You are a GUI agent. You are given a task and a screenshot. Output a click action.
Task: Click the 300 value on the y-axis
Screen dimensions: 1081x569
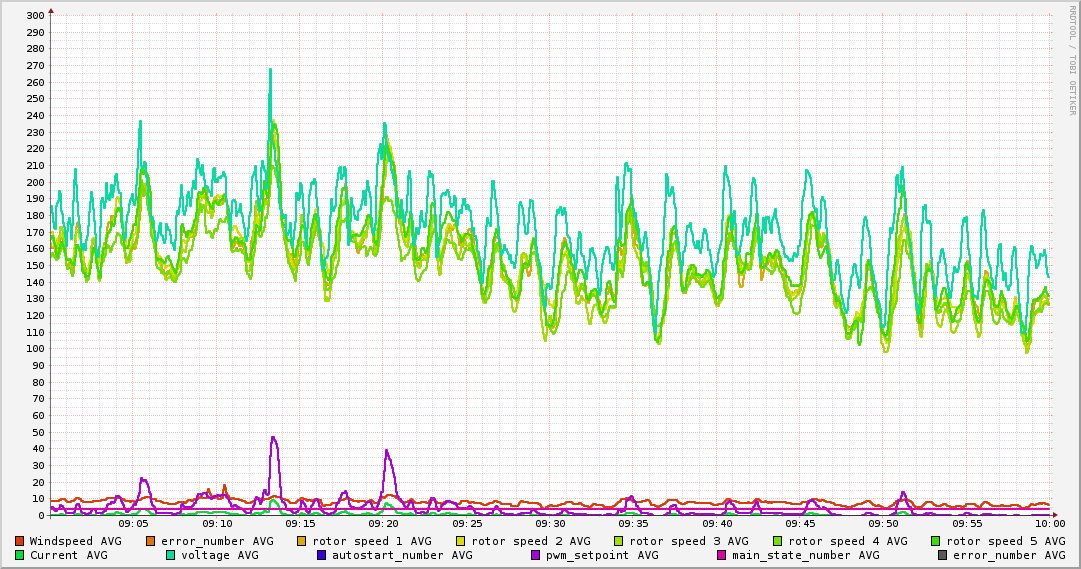35,16
